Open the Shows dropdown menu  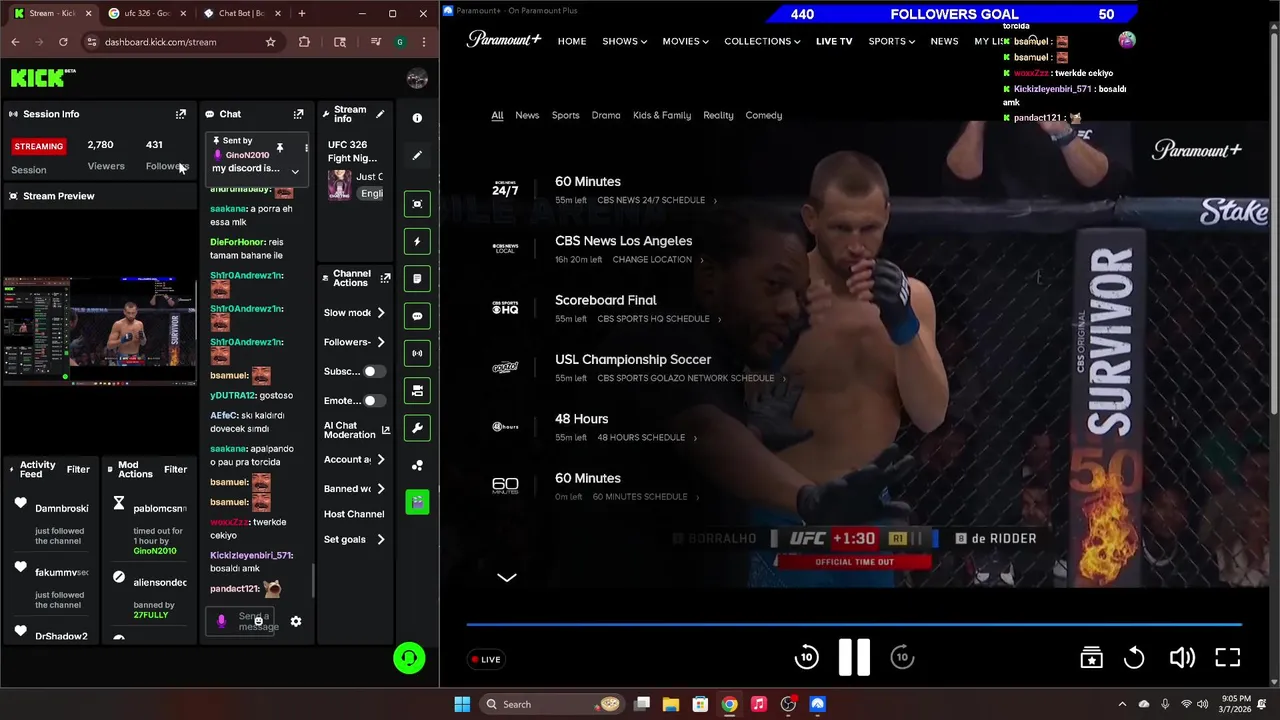point(624,41)
